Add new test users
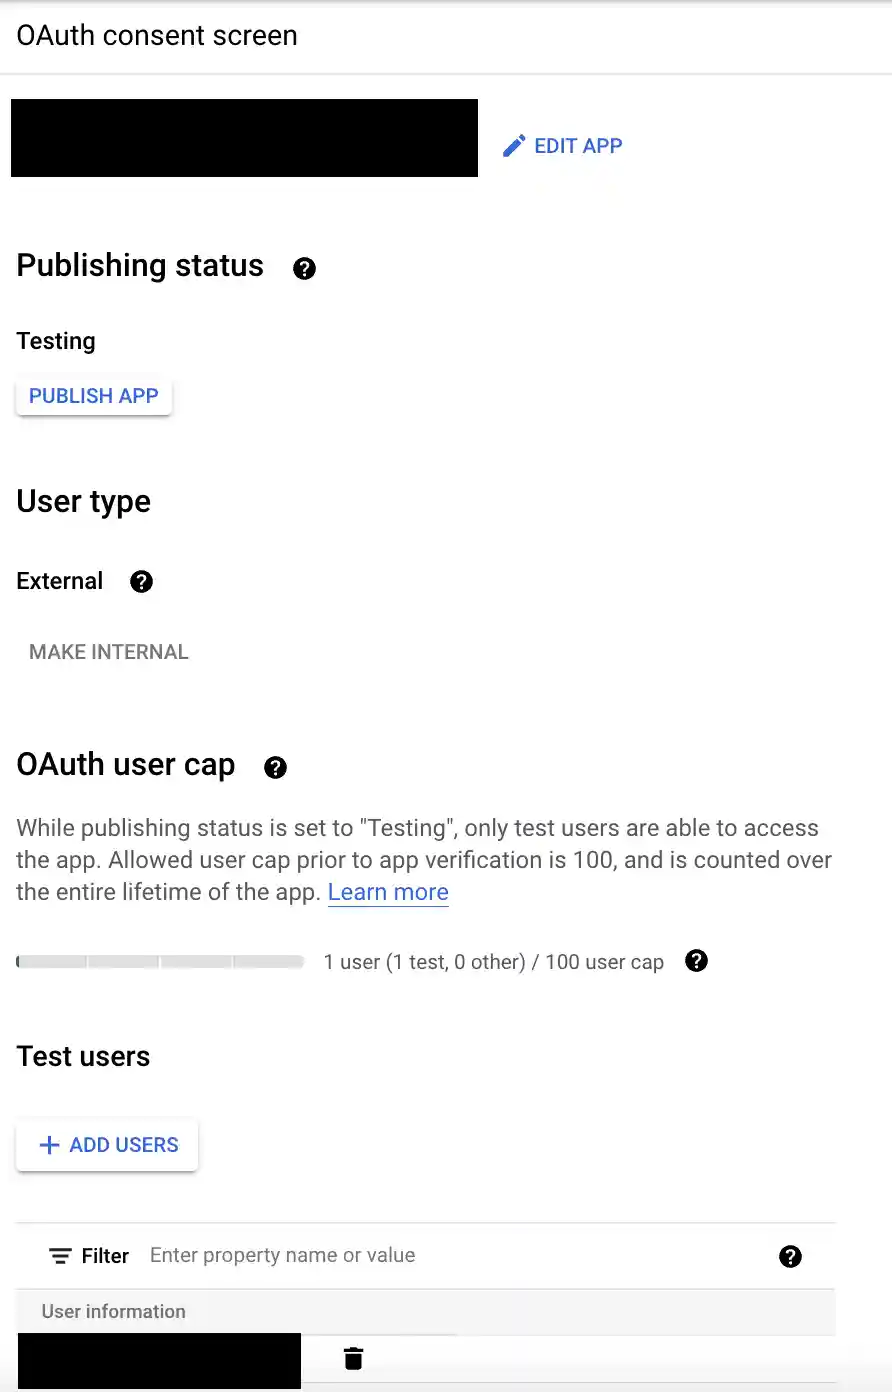This screenshot has width=892, height=1392. (106, 1144)
